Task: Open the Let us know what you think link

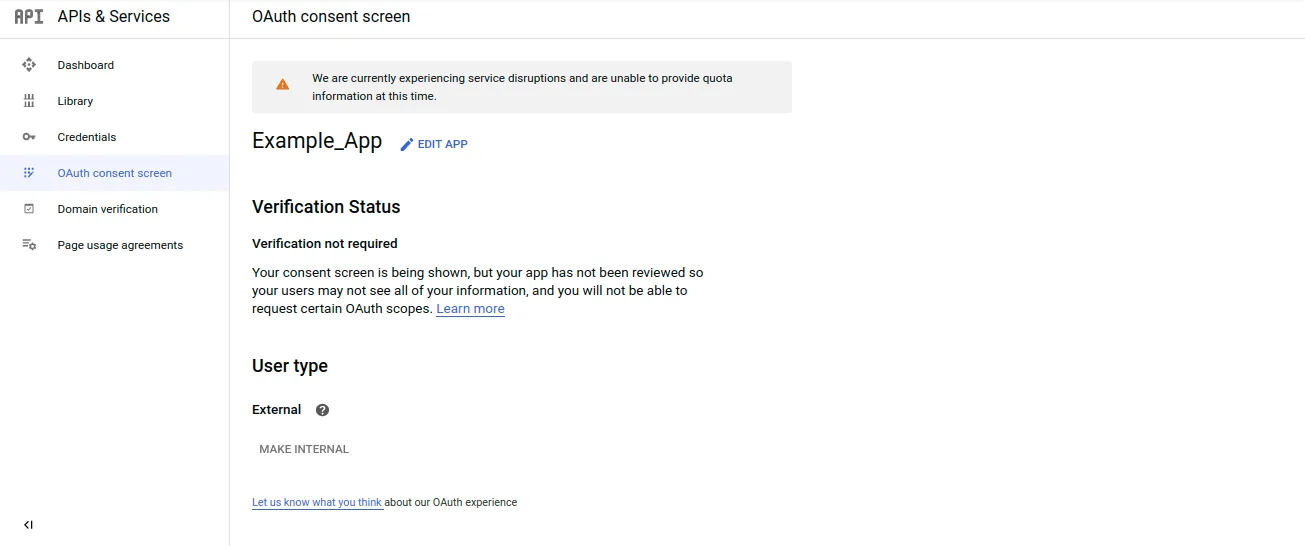Action: [x=317, y=502]
